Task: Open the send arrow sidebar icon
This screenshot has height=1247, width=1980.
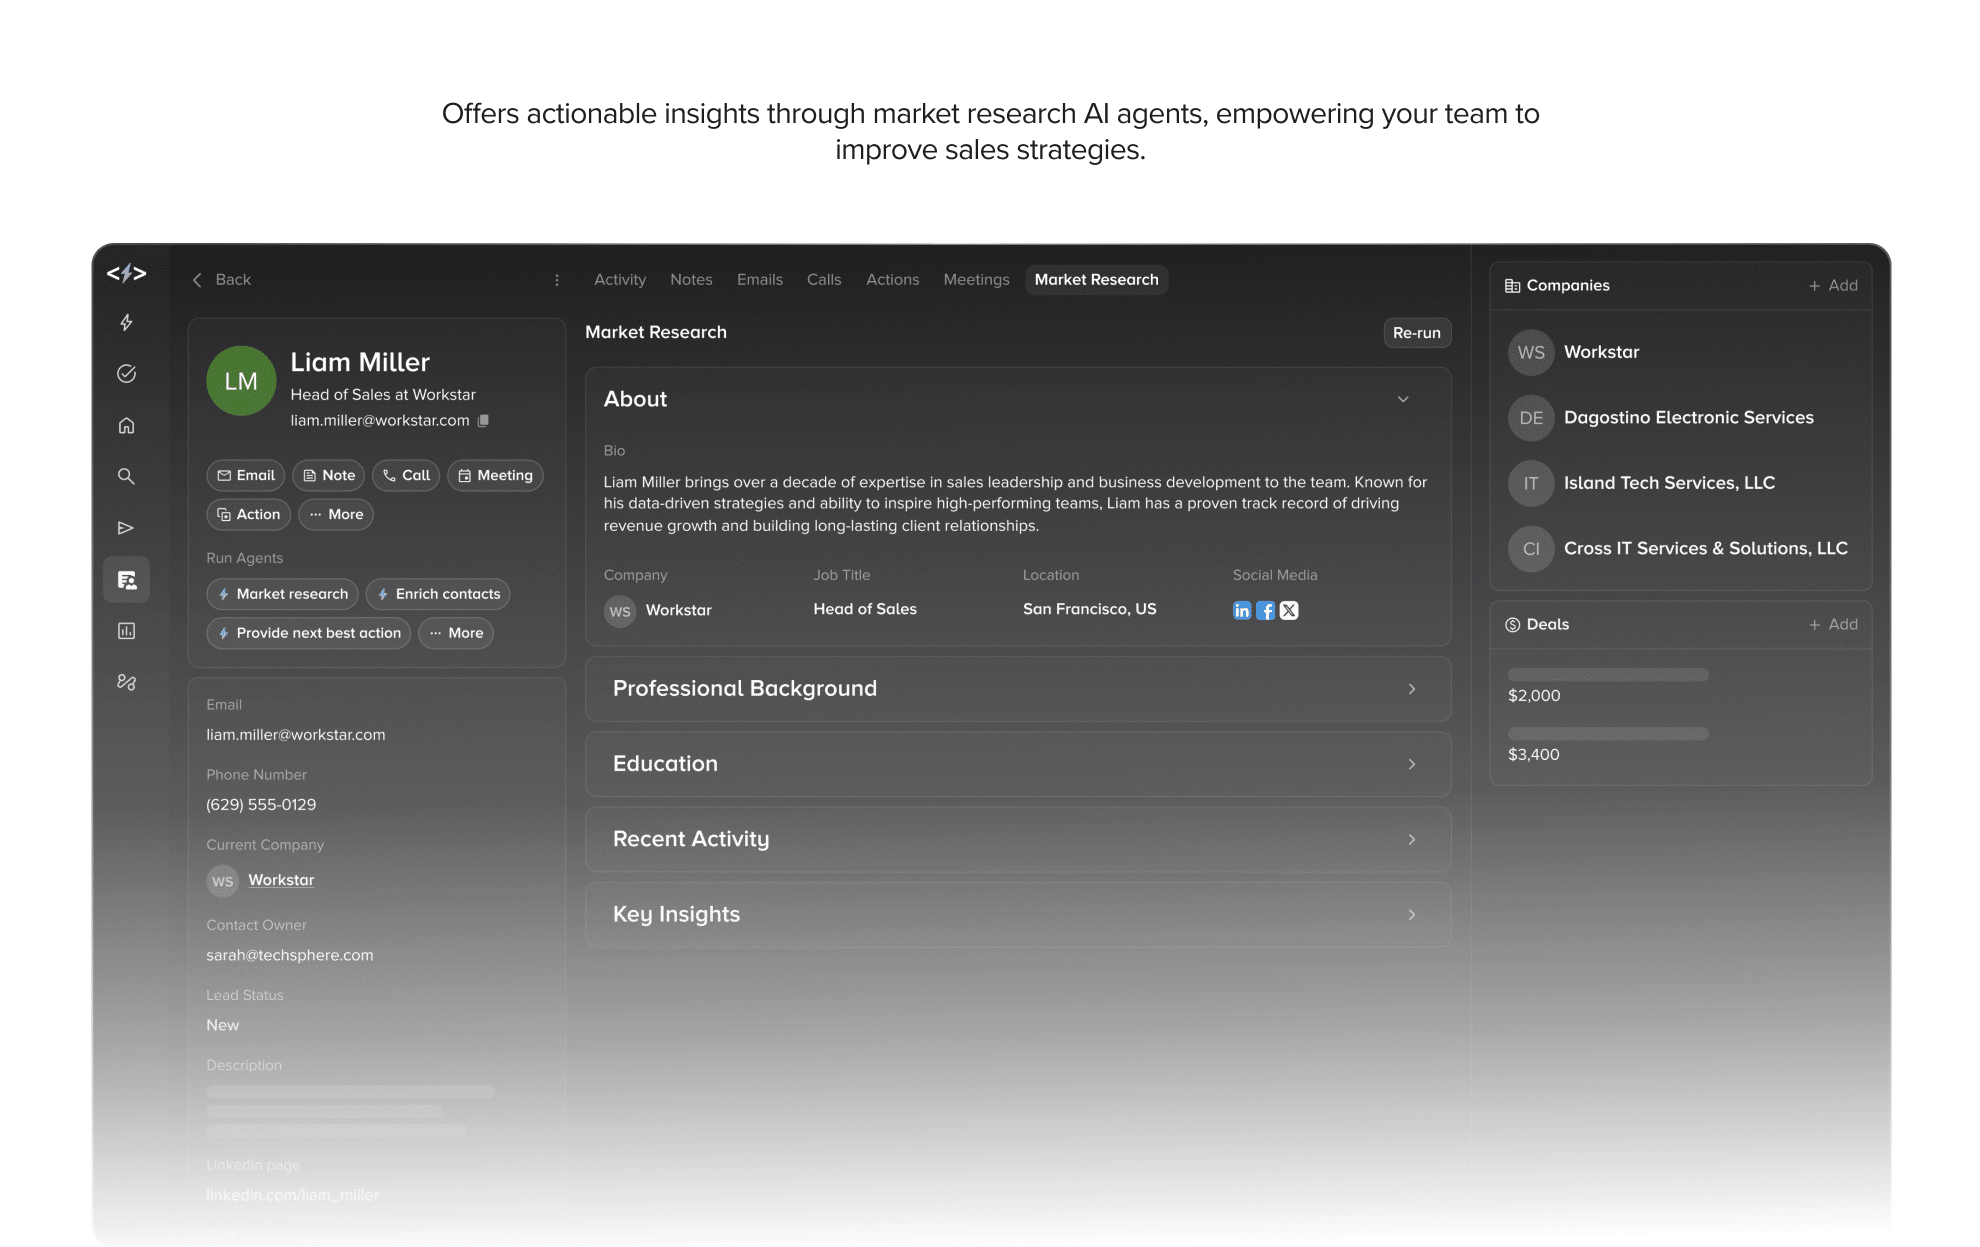Action: [x=126, y=528]
